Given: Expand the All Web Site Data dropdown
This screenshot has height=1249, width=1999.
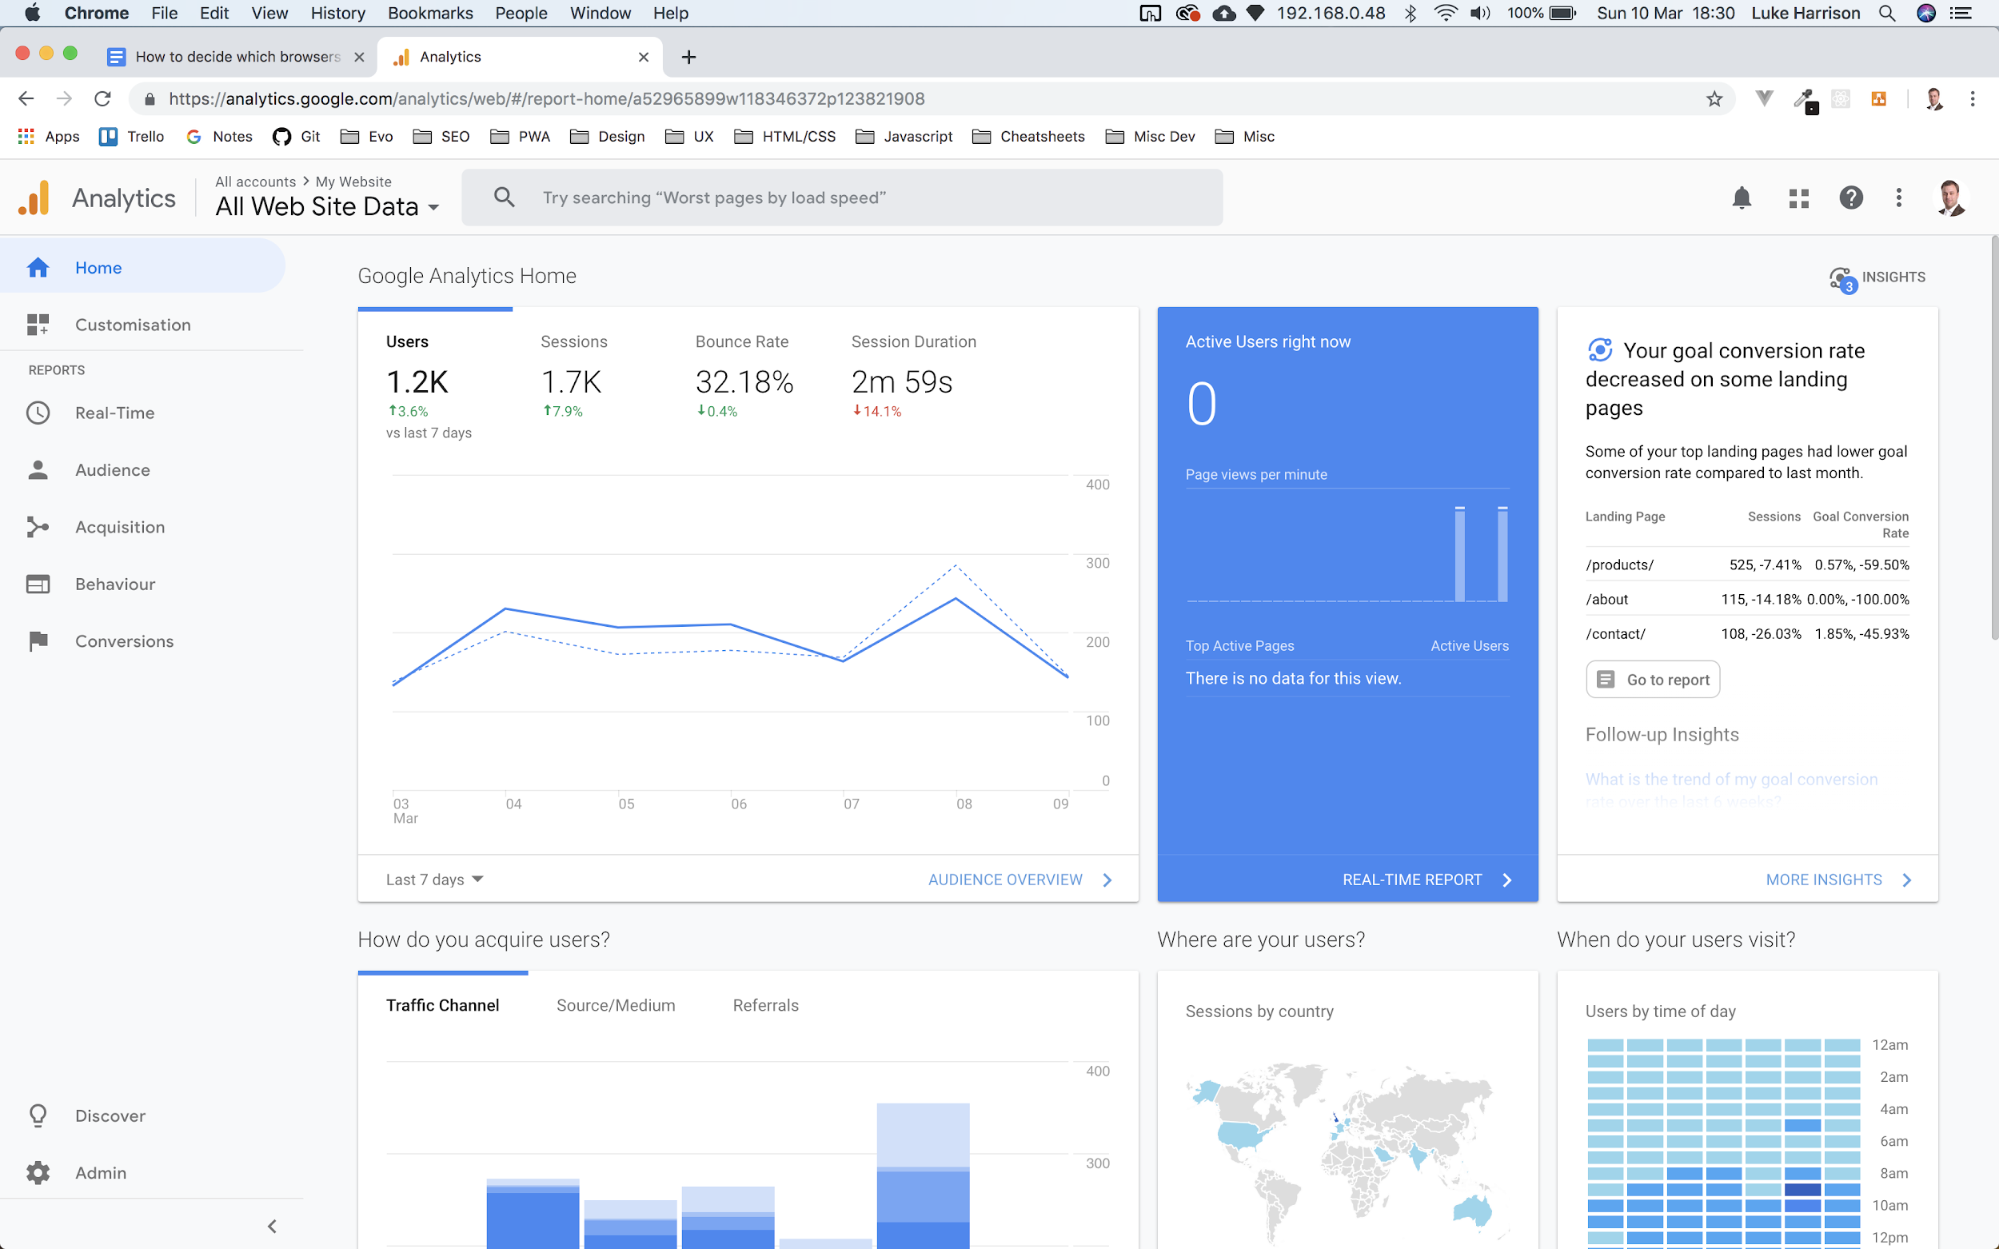Looking at the screenshot, I should 327,206.
